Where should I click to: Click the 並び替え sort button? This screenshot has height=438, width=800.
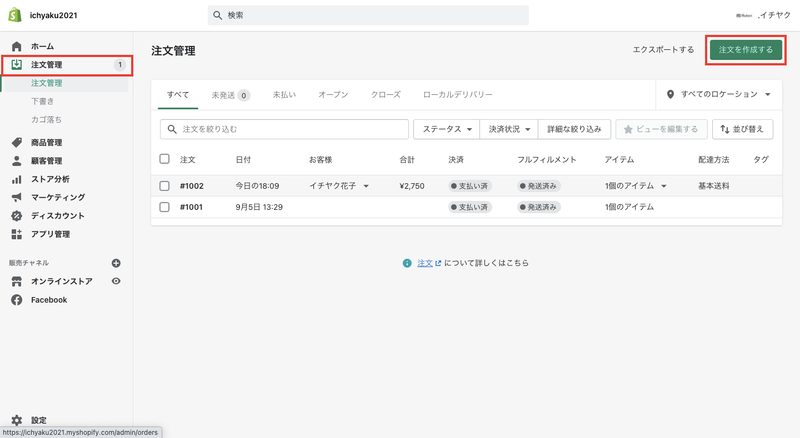click(742, 129)
